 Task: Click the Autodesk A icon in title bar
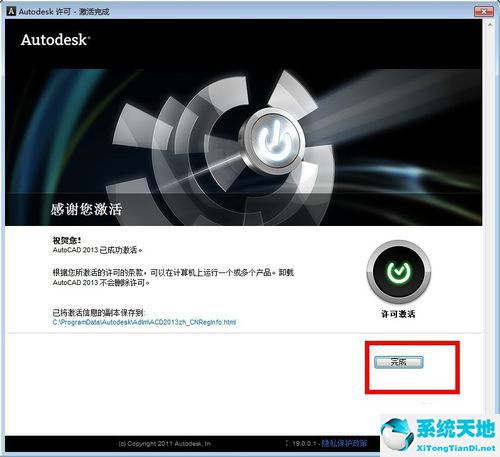coord(11,11)
